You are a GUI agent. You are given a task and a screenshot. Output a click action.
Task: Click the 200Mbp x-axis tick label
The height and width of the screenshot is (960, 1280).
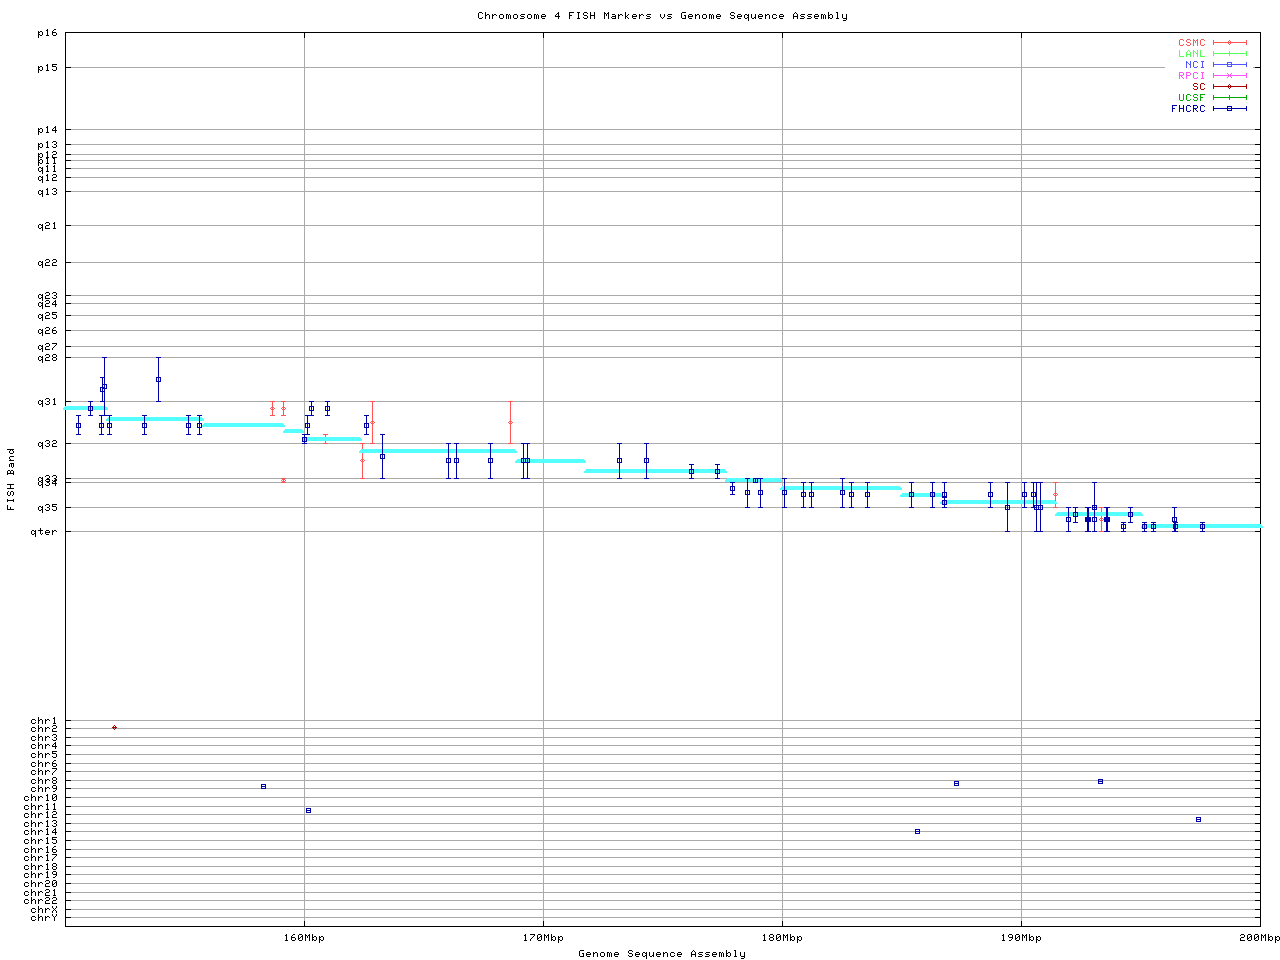pyautogui.click(x=1259, y=938)
